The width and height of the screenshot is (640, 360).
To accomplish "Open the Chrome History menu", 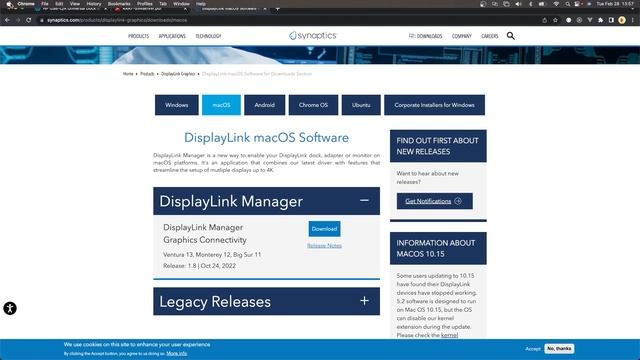I will pos(93,4).
